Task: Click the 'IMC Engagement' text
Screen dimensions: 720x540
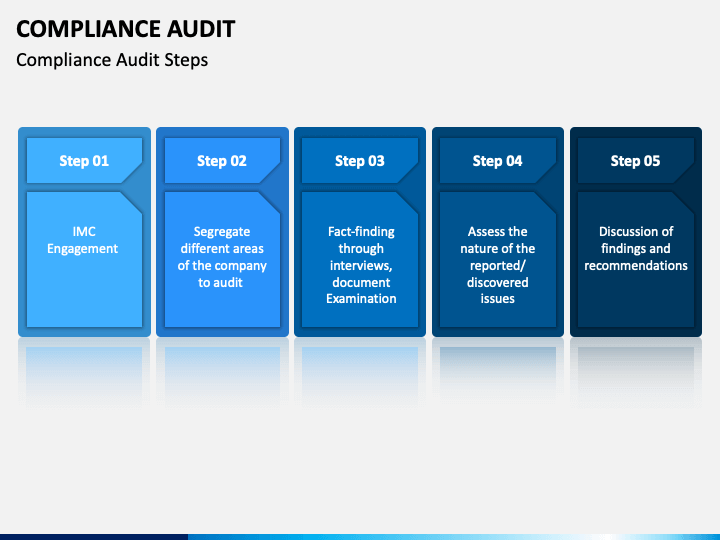Action: pyautogui.click(x=83, y=240)
